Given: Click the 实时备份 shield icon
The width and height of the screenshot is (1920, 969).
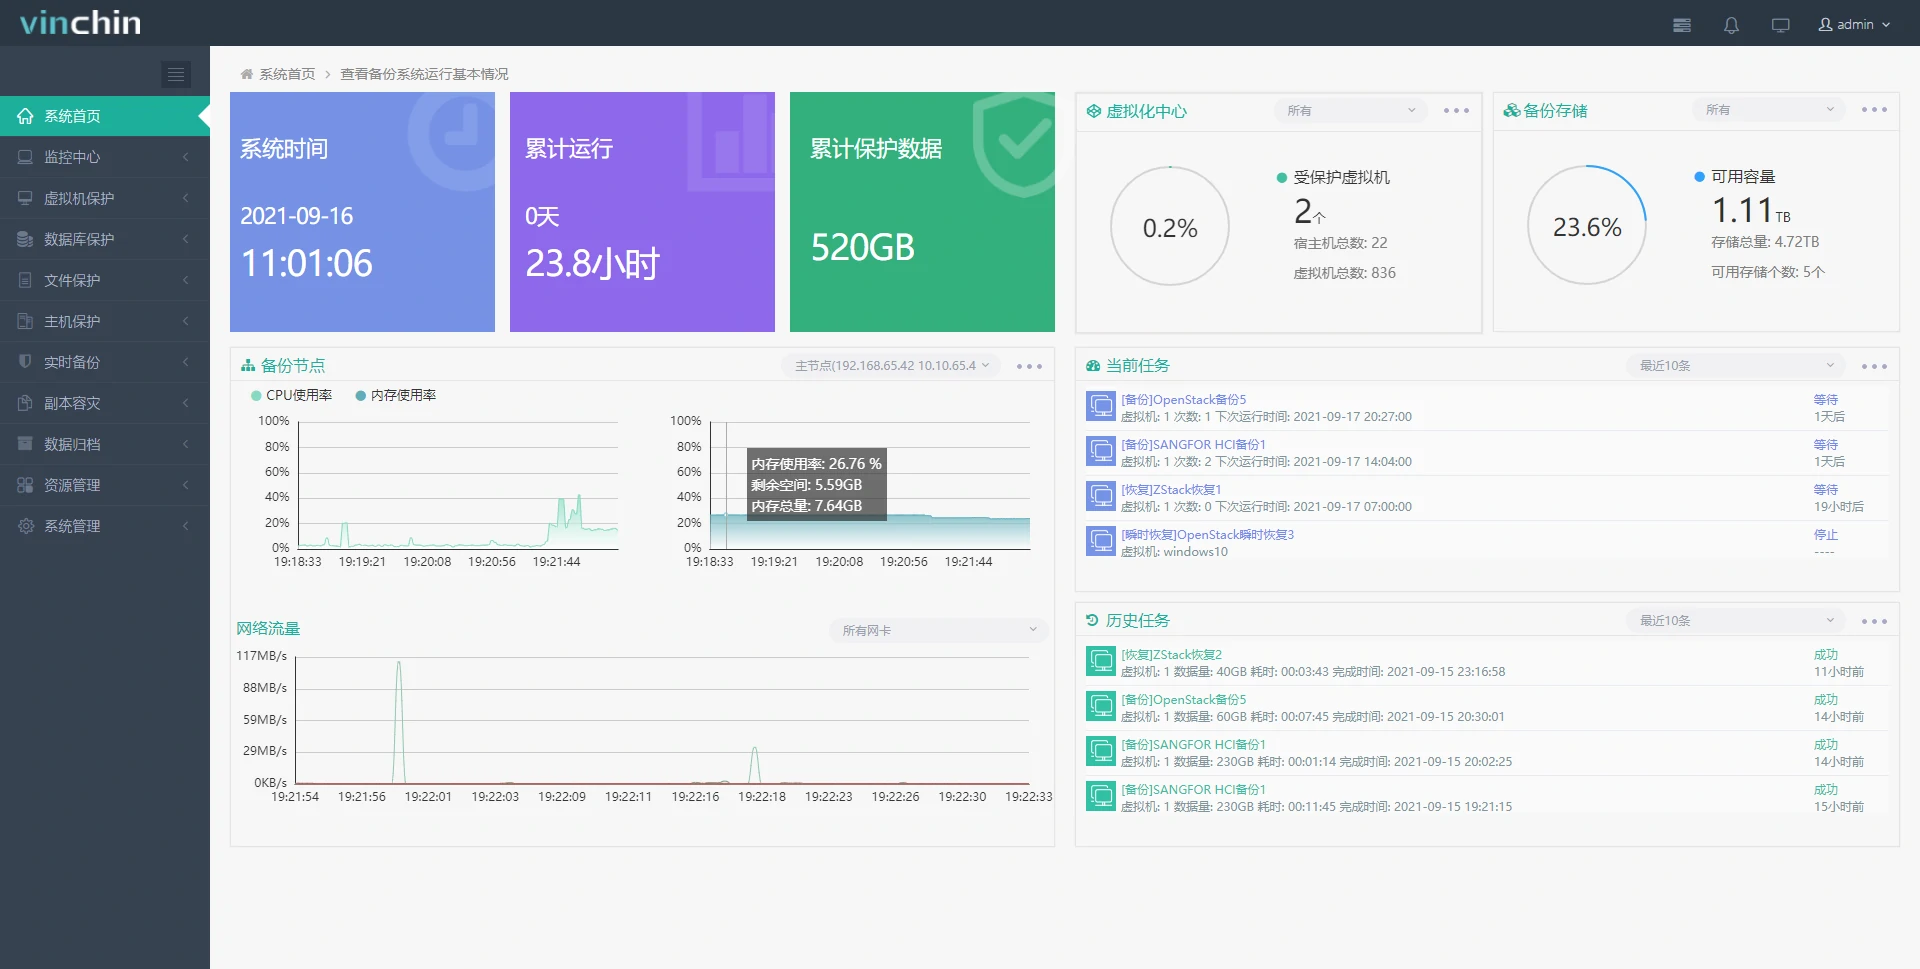Looking at the screenshot, I should (25, 361).
